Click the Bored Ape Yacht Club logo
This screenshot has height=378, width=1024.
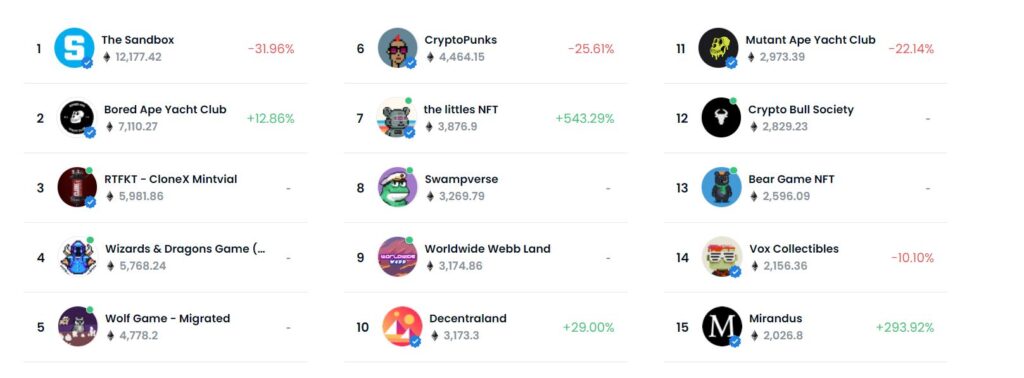[x=77, y=118]
